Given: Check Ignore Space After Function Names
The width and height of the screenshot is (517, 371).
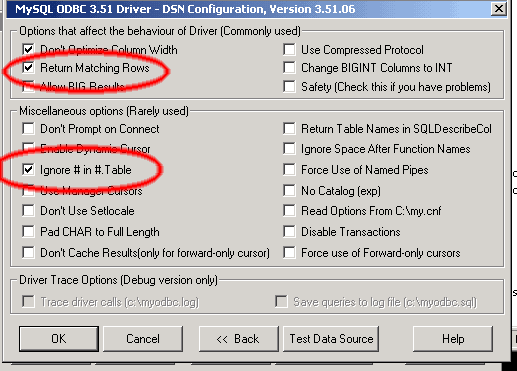Looking at the screenshot, I should coord(289,149).
